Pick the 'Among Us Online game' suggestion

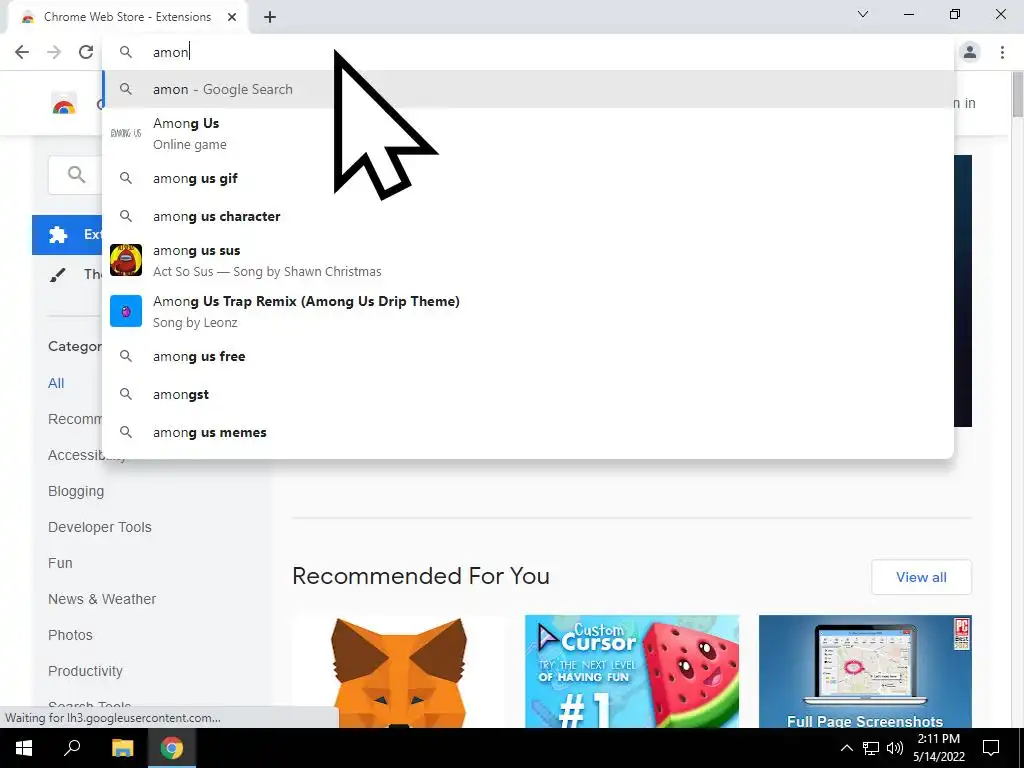point(528,133)
